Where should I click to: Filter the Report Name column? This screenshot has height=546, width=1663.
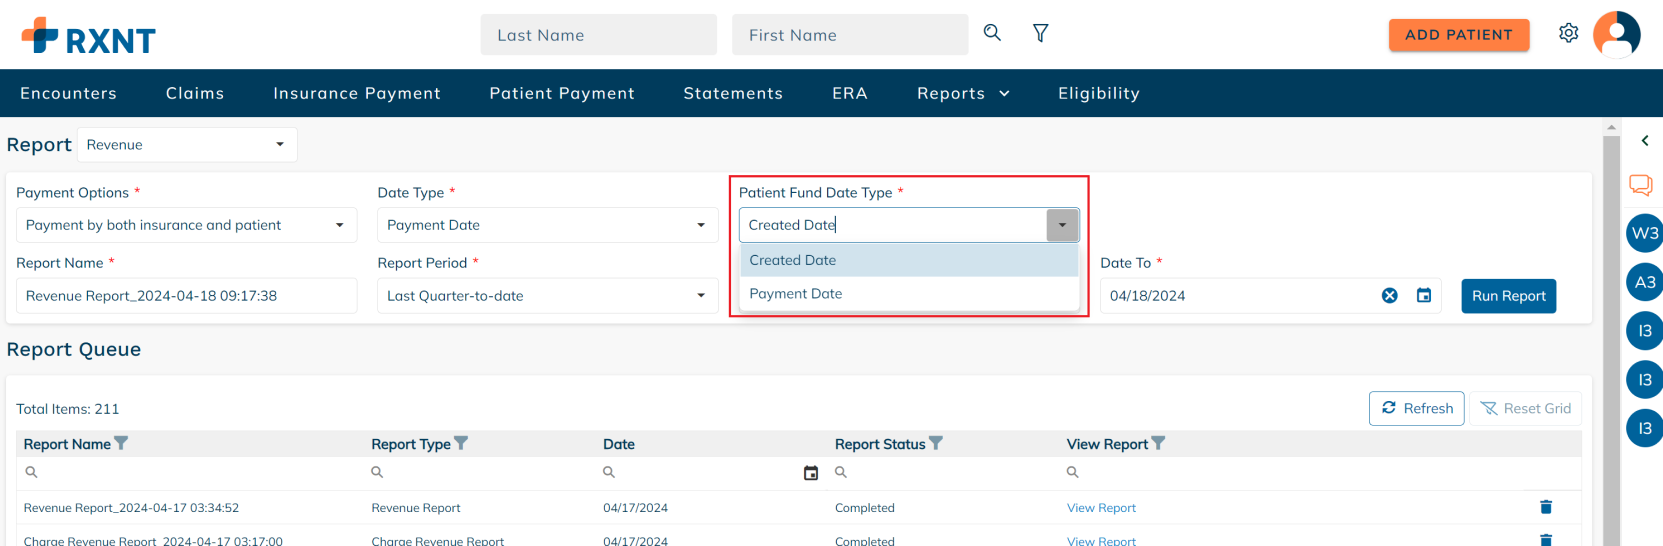(121, 443)
